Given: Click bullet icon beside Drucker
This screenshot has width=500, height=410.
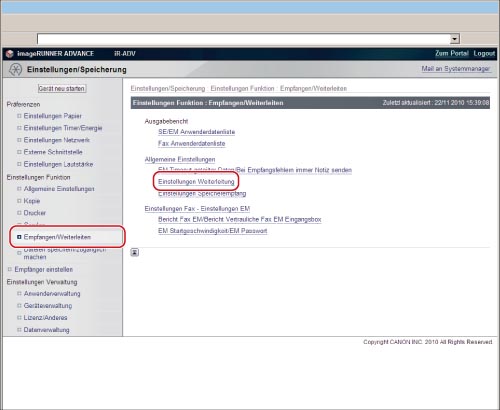Looking at the screenshot, I should [x=19, y=213].
